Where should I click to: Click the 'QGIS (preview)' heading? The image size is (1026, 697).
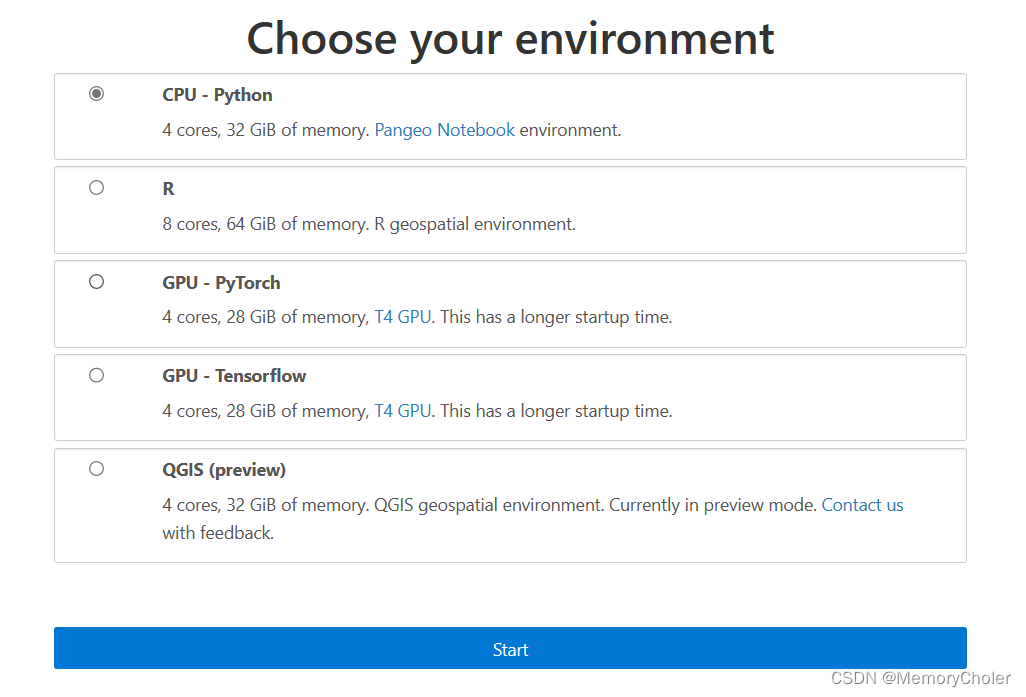pos(224,470)
